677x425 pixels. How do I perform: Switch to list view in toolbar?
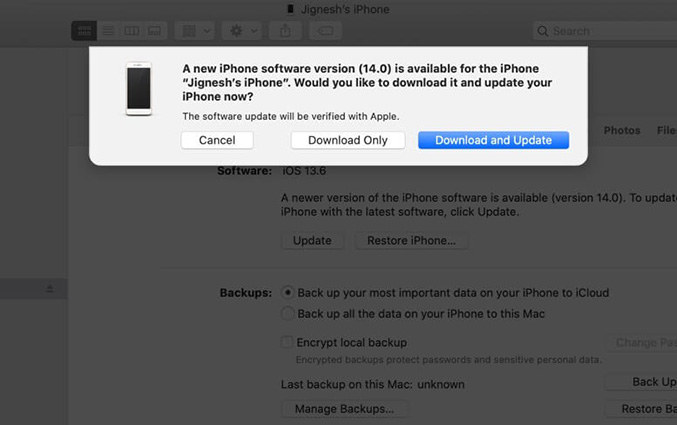[108, 31]
